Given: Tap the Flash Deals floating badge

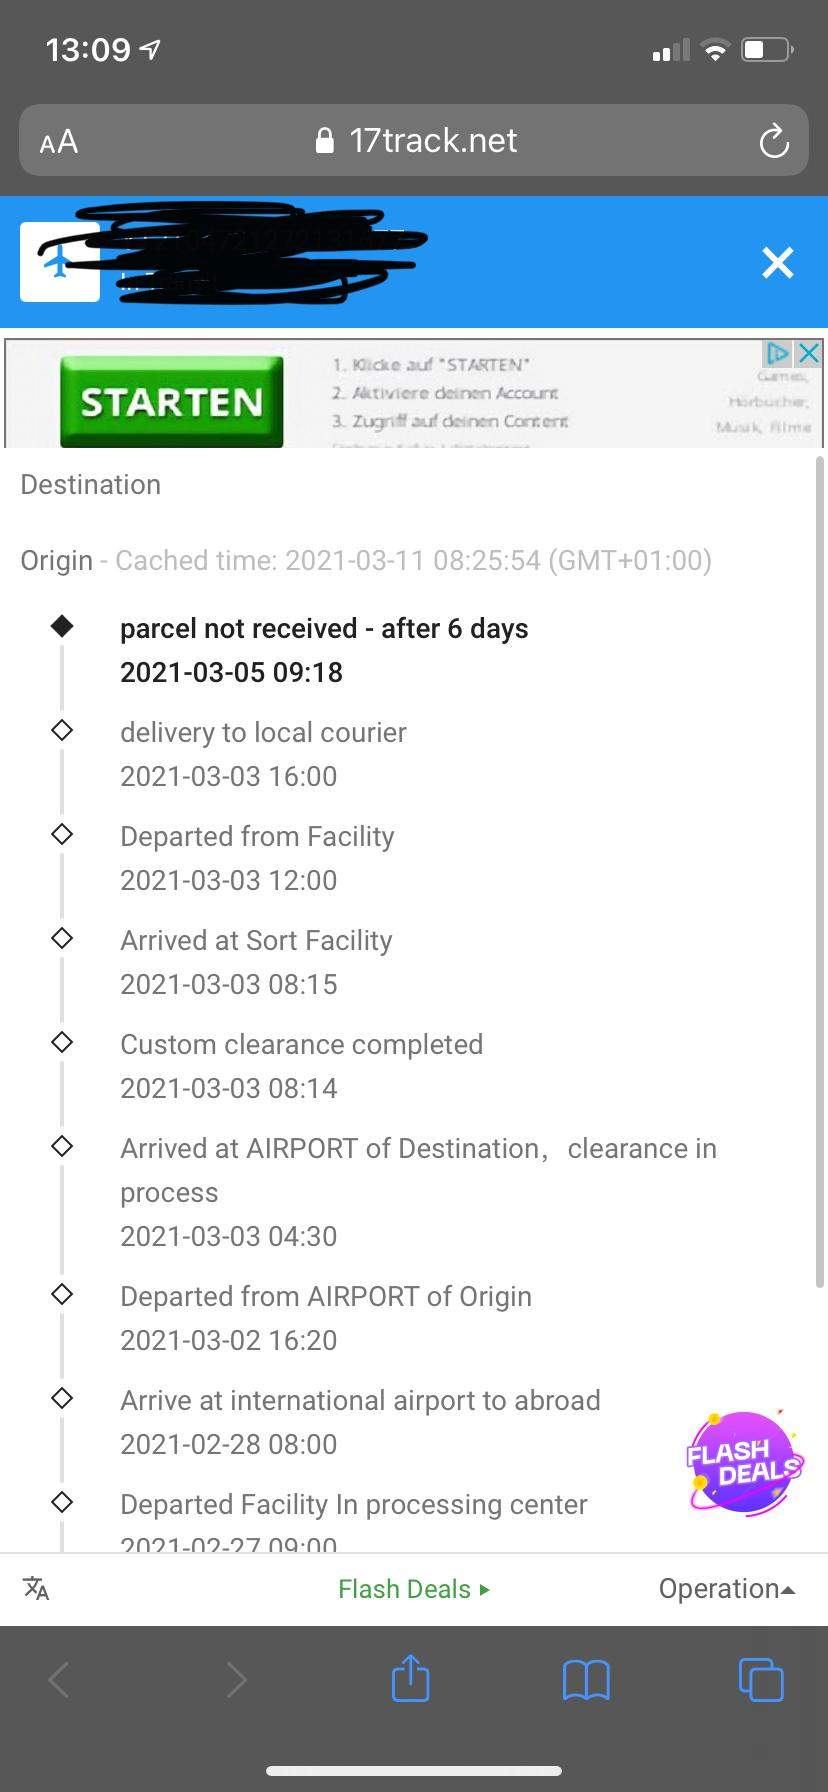Looking at the screenshot, I should point(743,1462).
